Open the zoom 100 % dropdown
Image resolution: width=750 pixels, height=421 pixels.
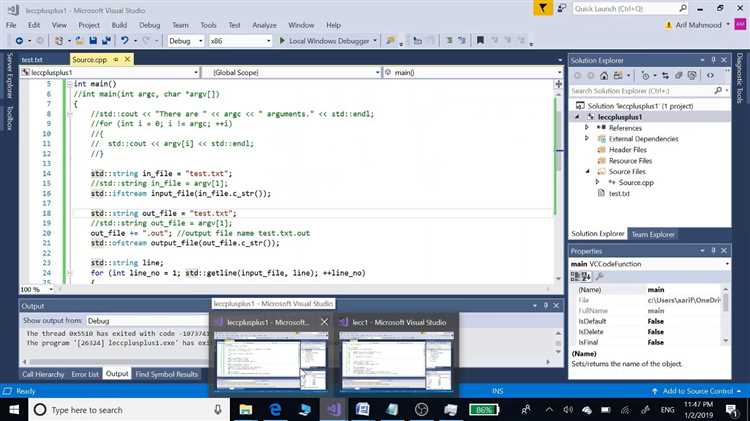click(51, 289)
